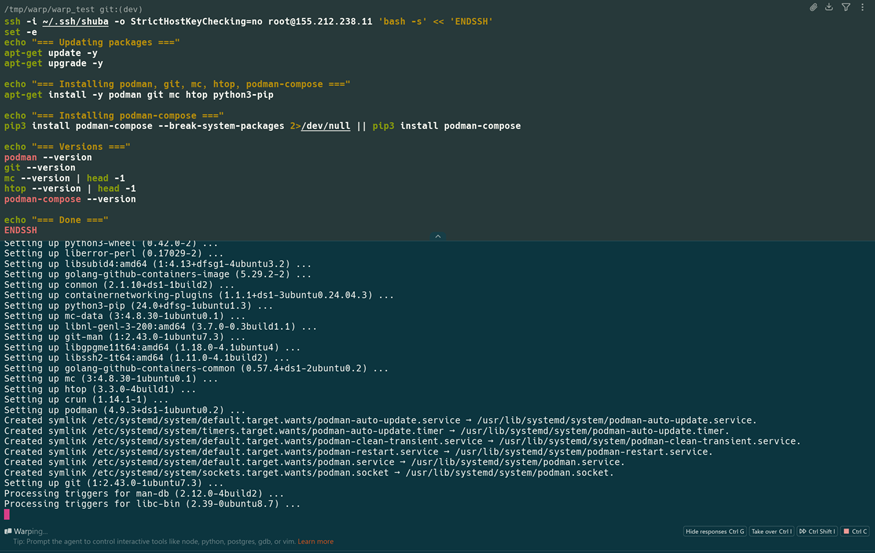Click the pink terminal cursor block
Viewport: 875px width, 553px height.
pyautogui.click(x=7, y=515)
